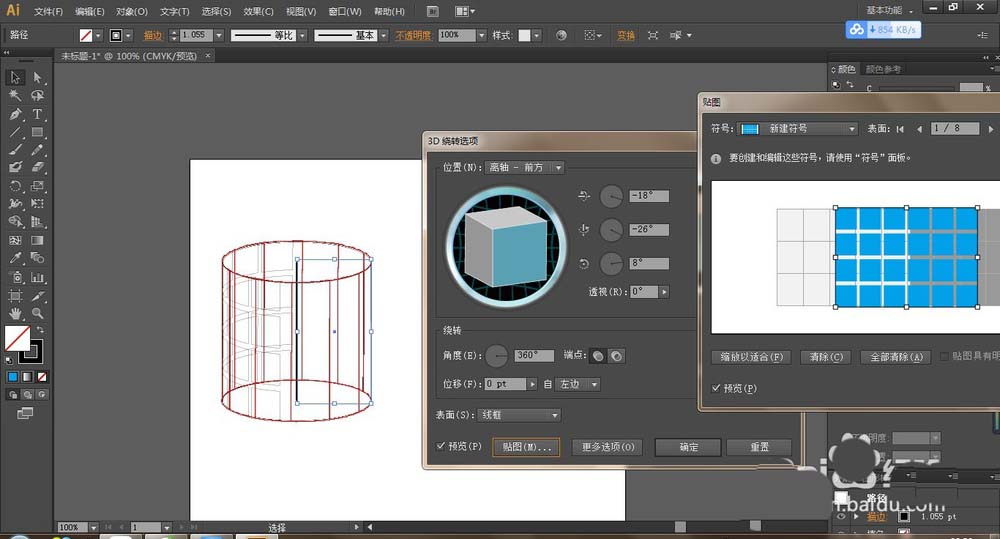Open the opacity percentage dropdown

[482, 36]
